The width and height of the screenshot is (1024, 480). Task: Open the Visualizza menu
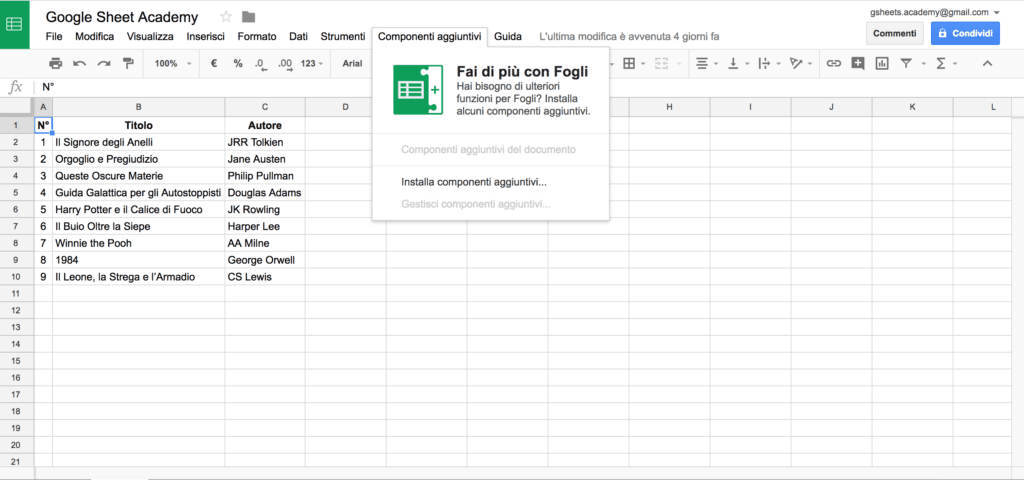click(x=150, y=37)
